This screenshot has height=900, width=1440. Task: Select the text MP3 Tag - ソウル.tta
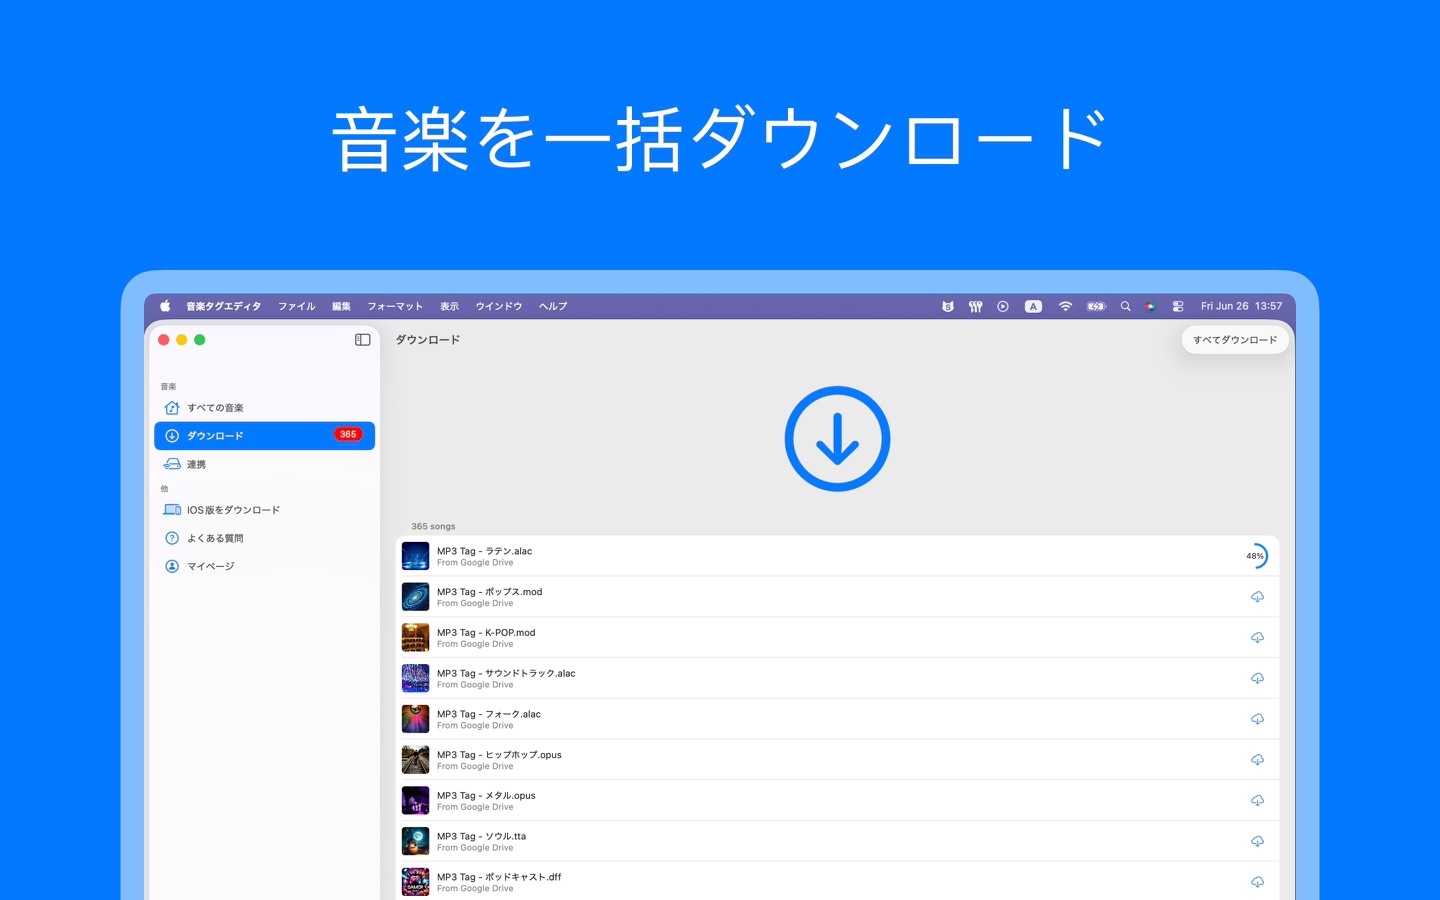pyautogui.click(x=481, y=837)
